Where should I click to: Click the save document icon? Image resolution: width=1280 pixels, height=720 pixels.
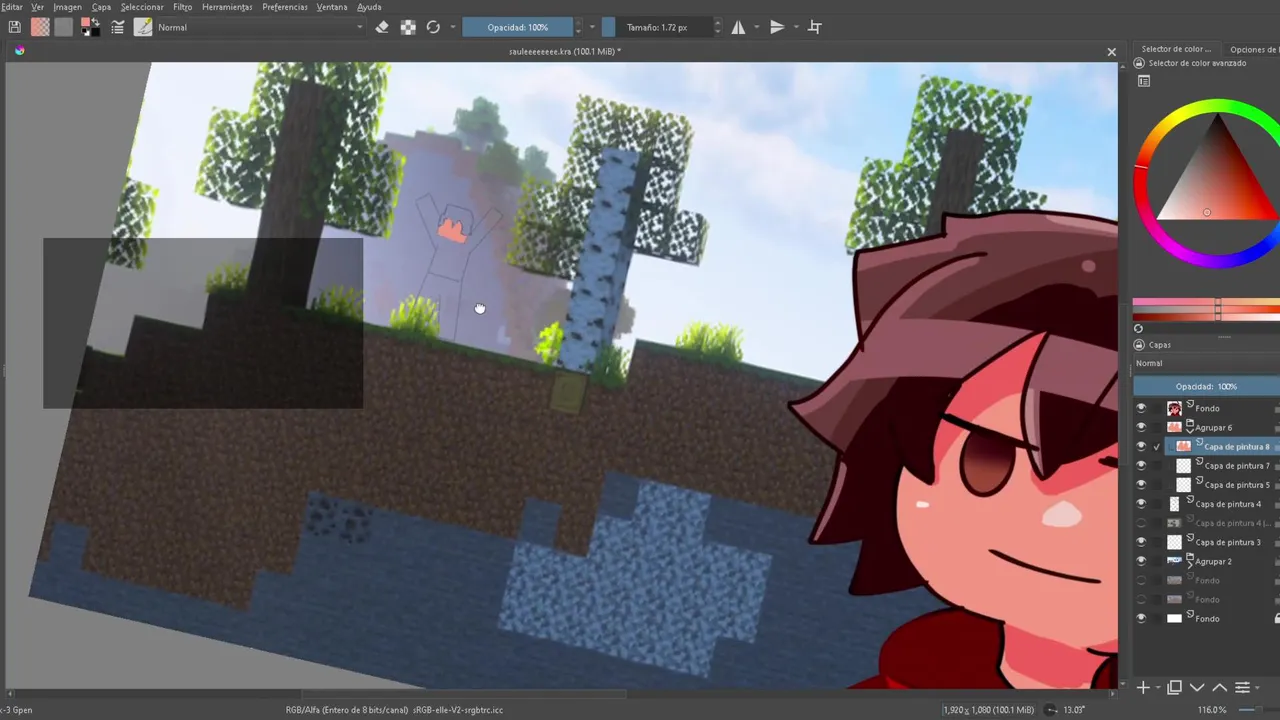click(14, 28)
